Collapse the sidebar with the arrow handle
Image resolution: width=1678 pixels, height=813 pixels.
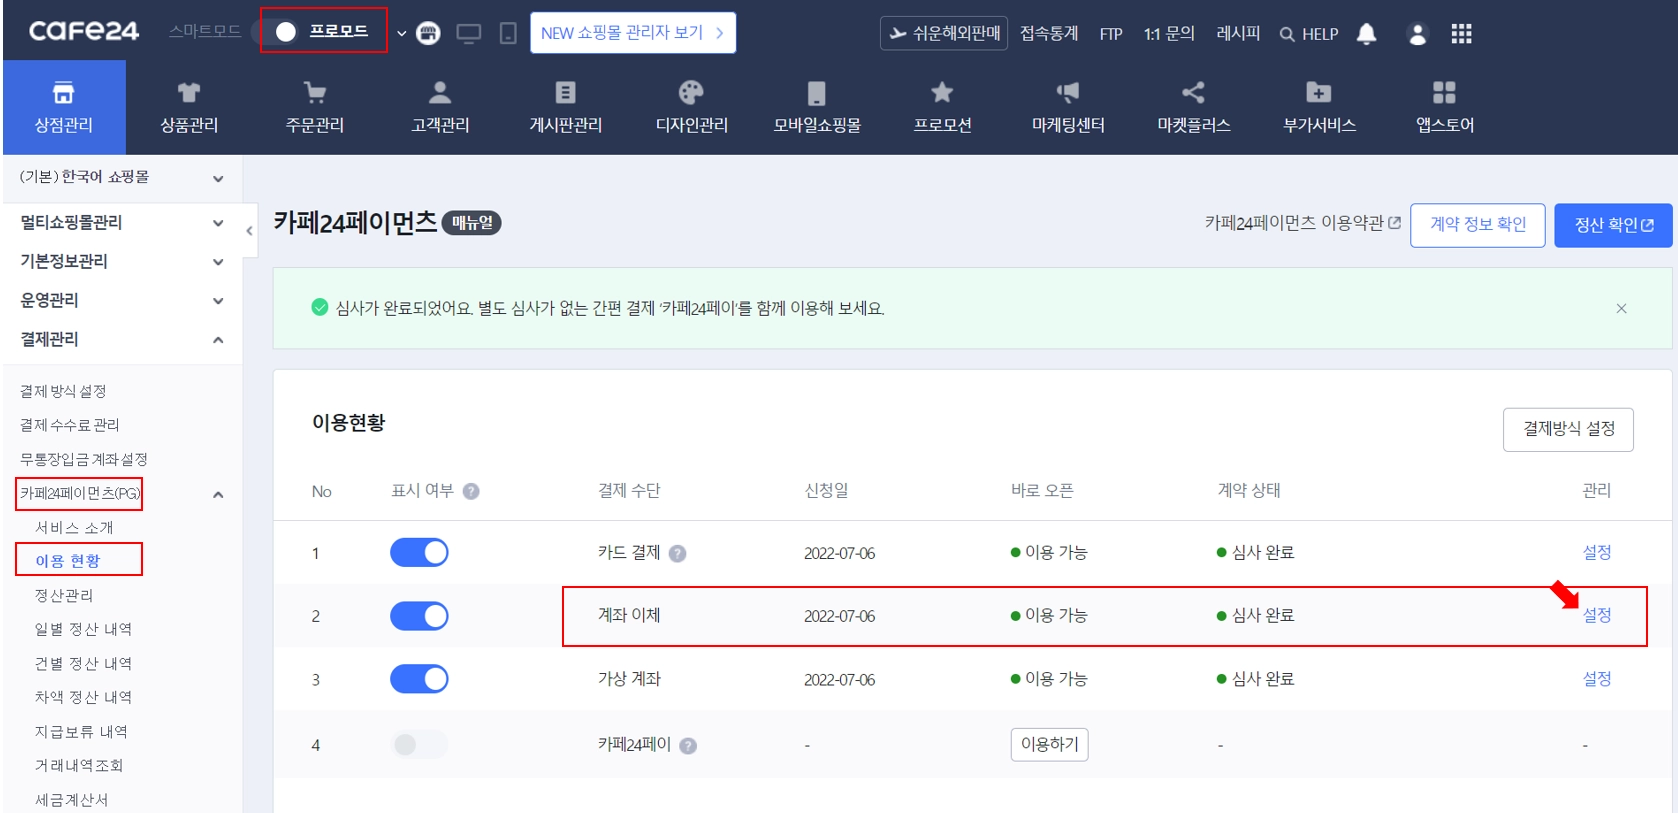[249, 231]
